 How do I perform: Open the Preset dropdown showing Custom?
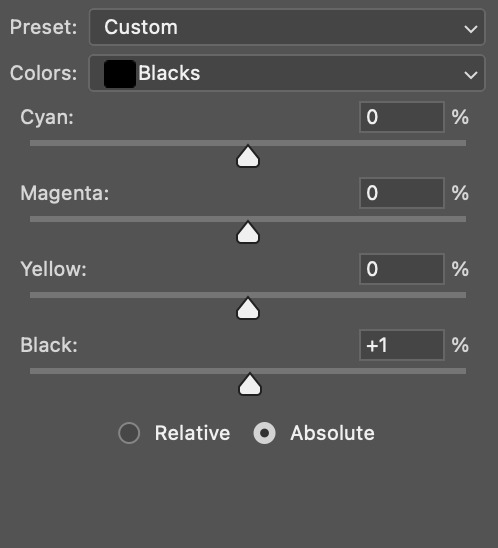(x=287, y=27)
